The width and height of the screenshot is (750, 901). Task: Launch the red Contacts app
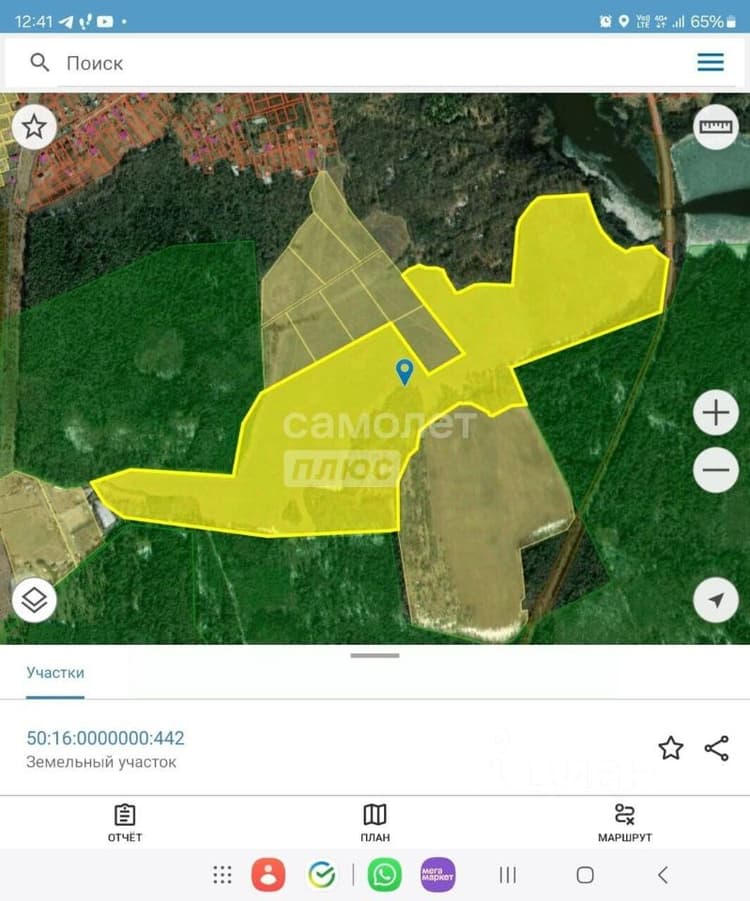268,875
